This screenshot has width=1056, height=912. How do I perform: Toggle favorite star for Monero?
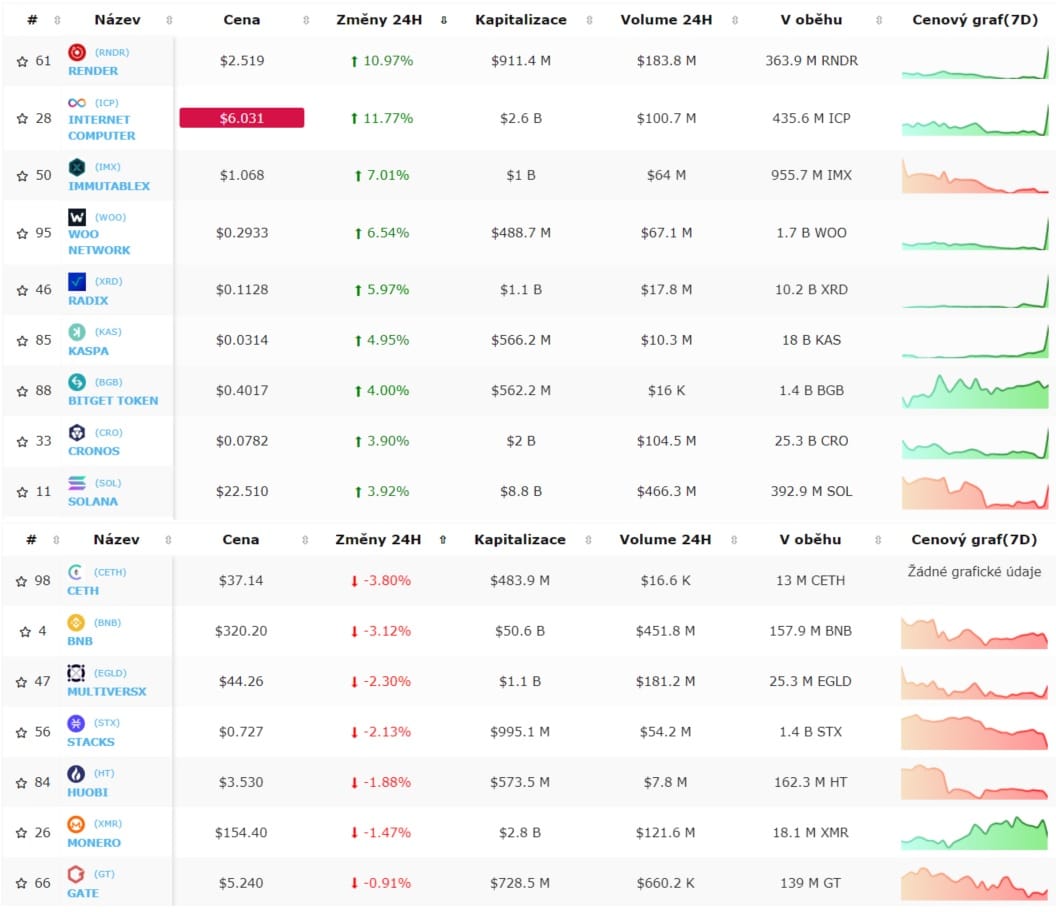(22, 833)
